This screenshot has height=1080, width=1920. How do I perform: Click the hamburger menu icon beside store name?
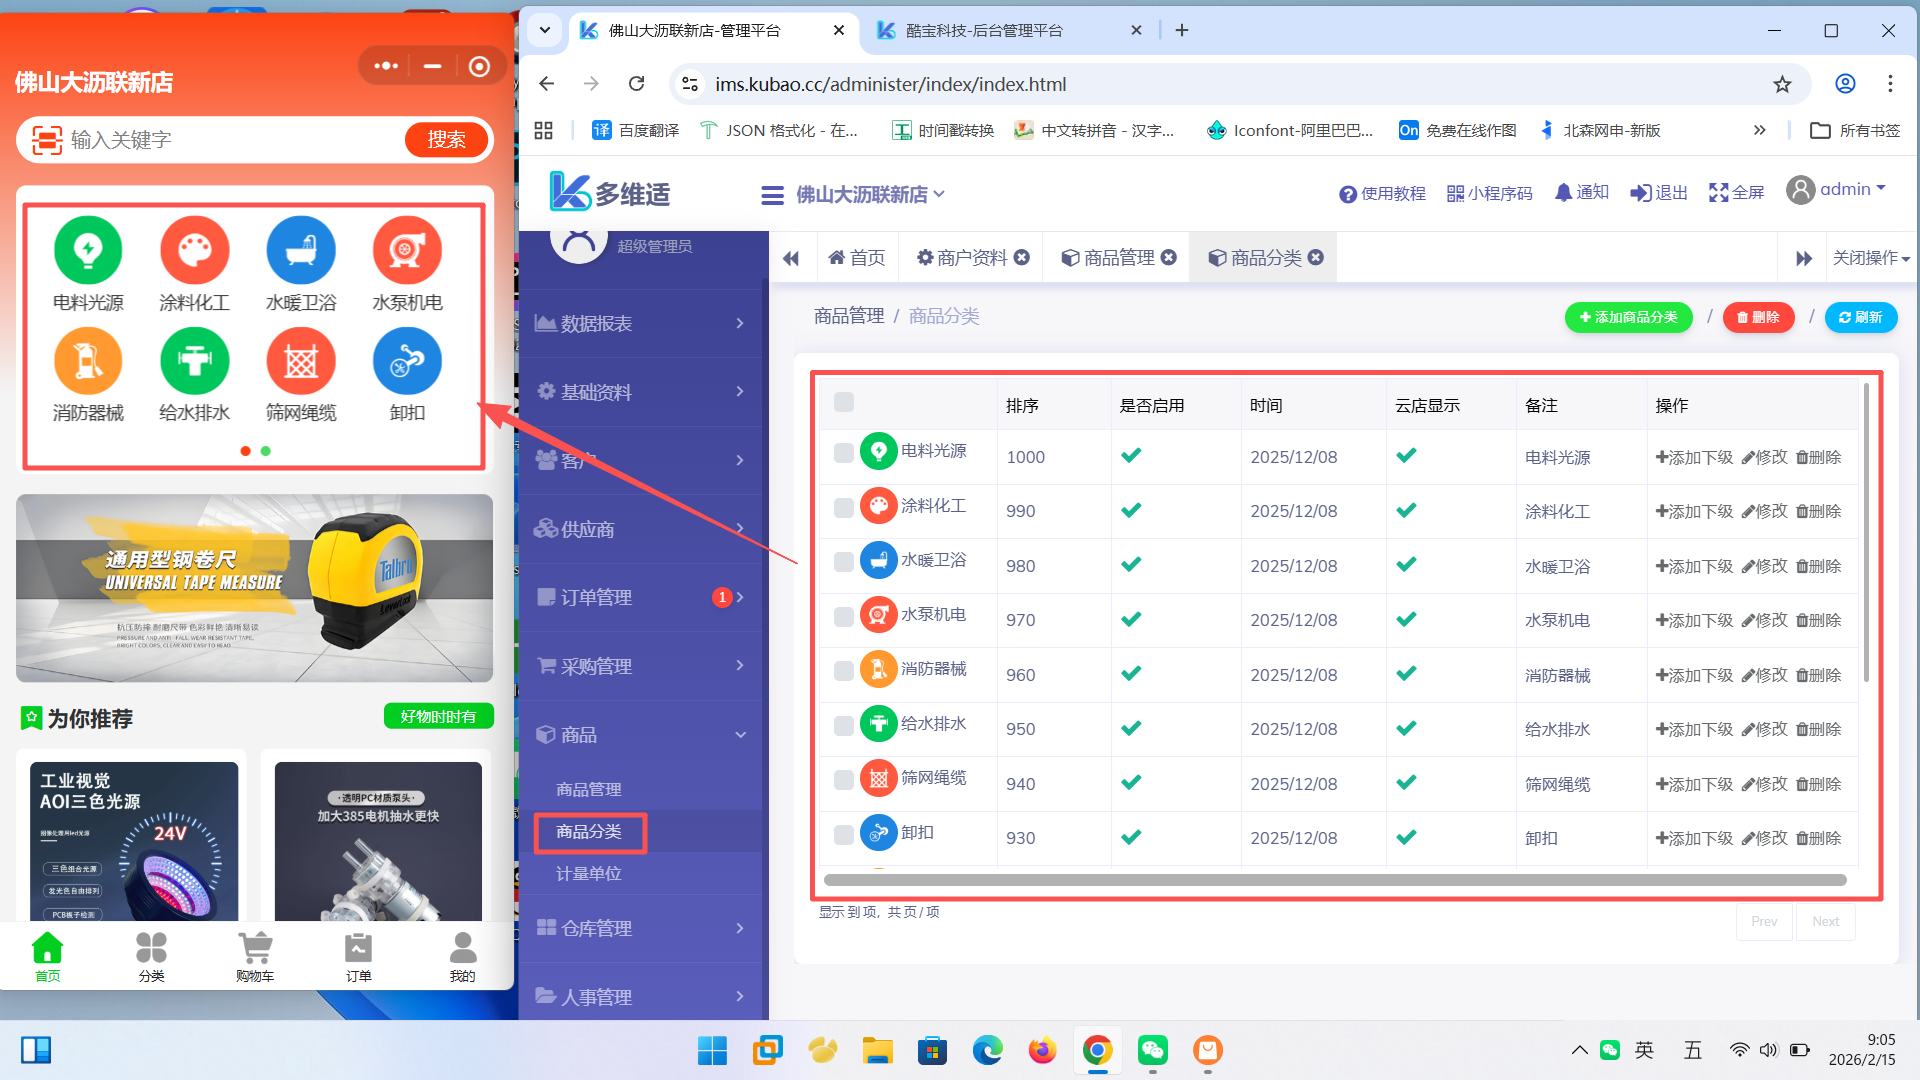point(772,195)
